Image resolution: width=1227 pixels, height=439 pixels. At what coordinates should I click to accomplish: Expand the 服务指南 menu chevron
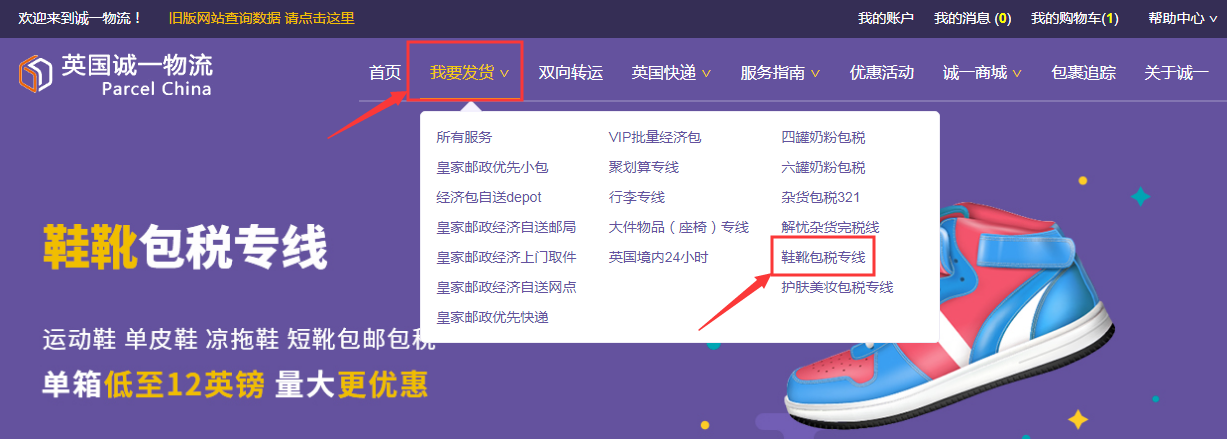coord(815,73)
